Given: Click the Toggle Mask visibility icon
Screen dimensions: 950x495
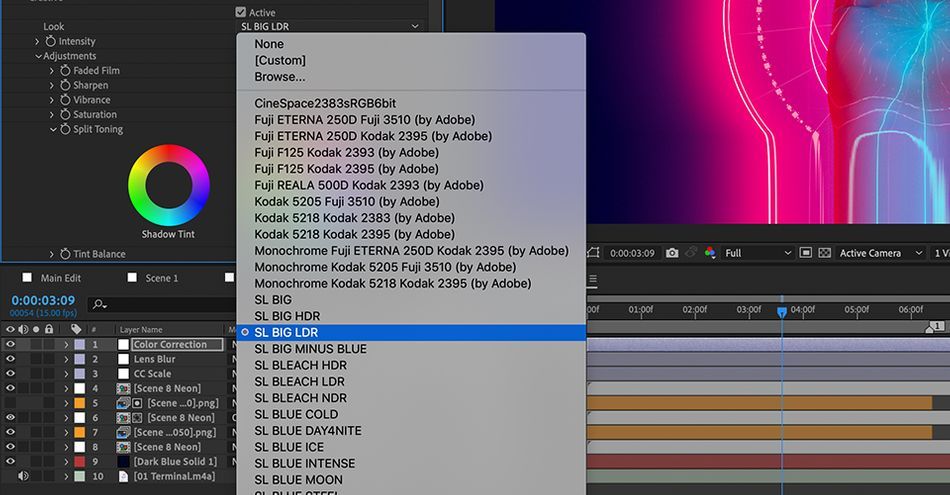Looking at the screenshot, I should pos(593,253).
